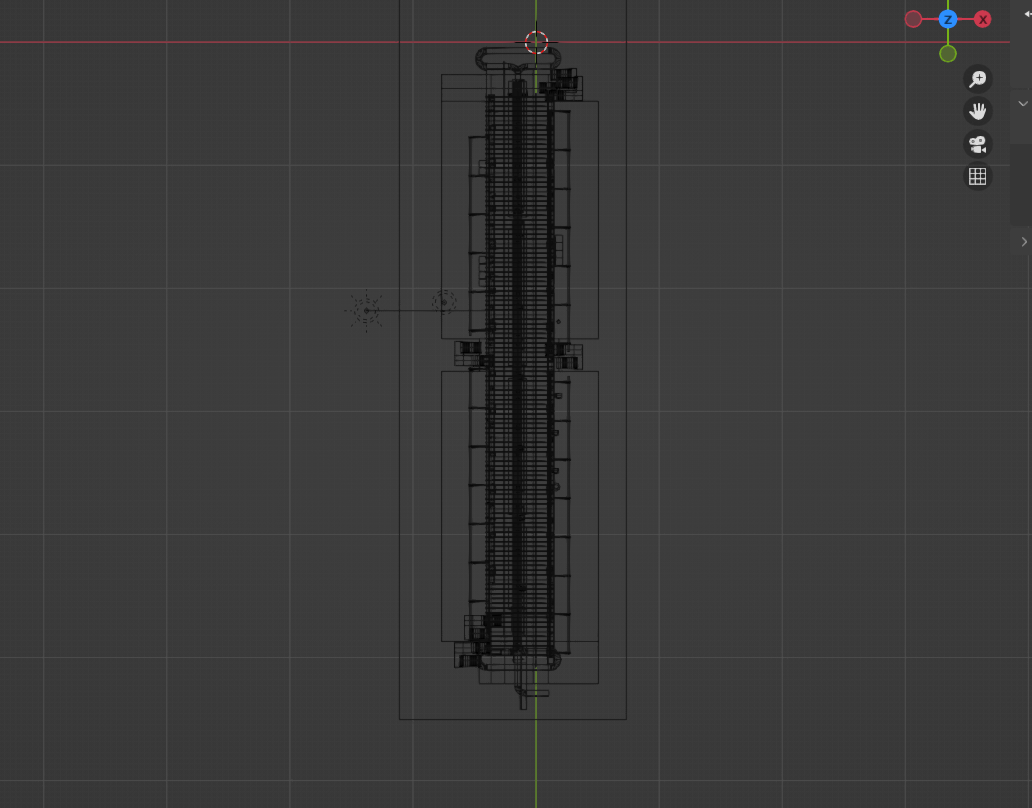Open the sidebar using the right-pointing chevron
The width and height of the screenshot is (1032, 808).
click(x=1024, y=242)
